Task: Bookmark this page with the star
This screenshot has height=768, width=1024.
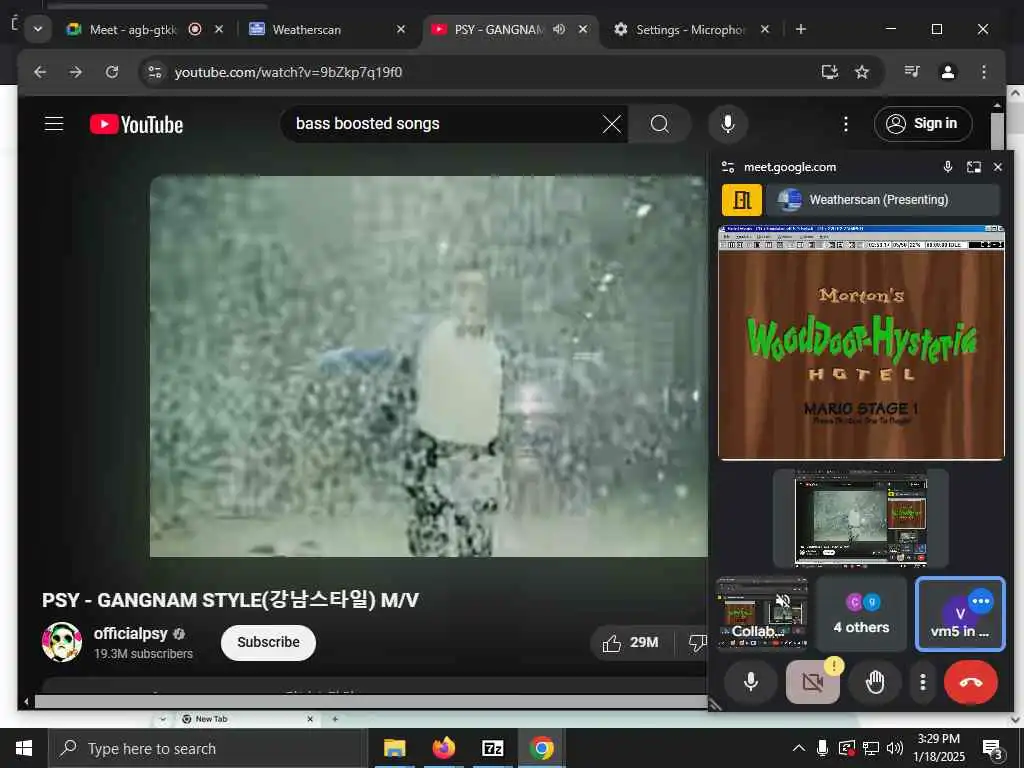Action: pyautogui.click(x=862, y=72)
